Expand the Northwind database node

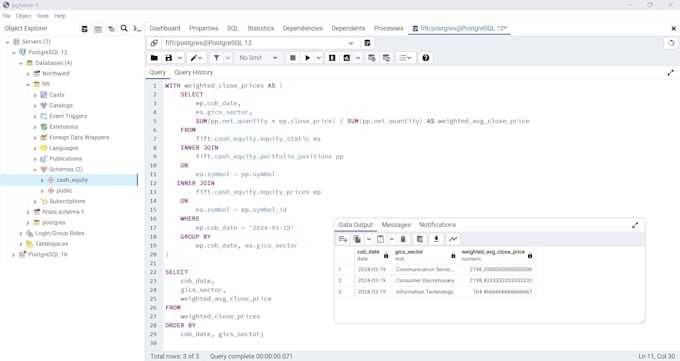28,74
